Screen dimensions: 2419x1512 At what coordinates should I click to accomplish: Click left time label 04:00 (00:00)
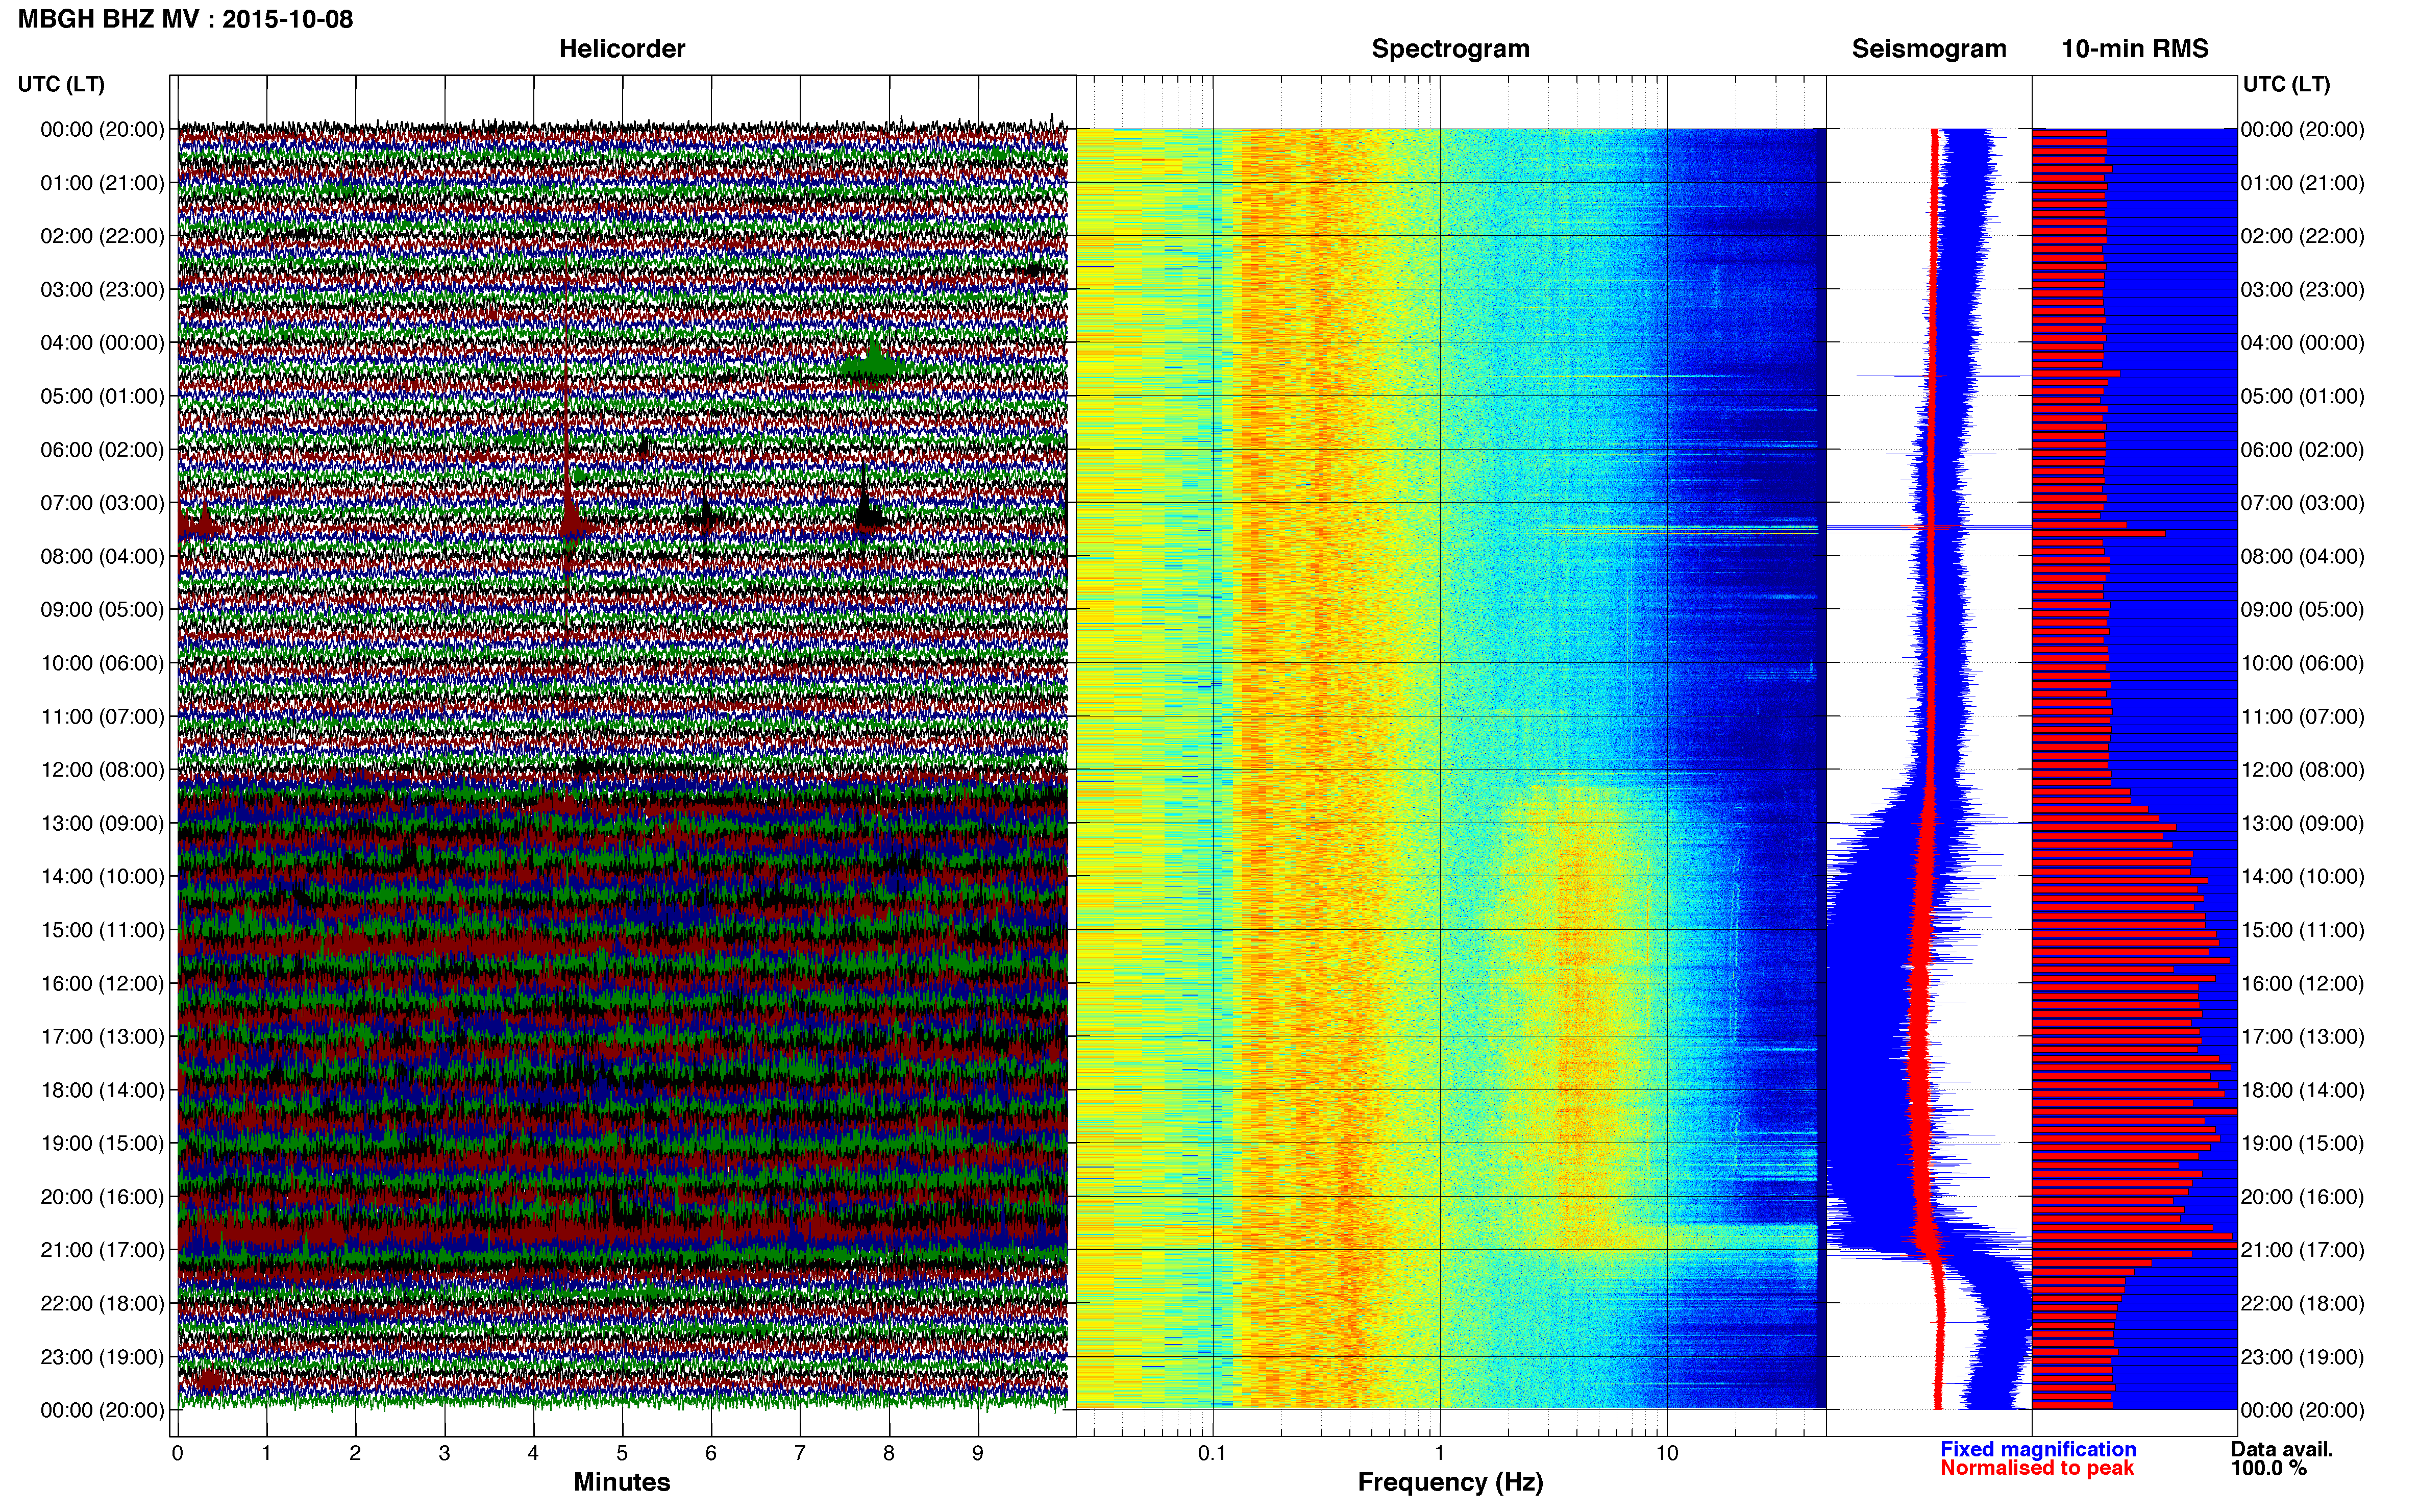pos(102,343)
